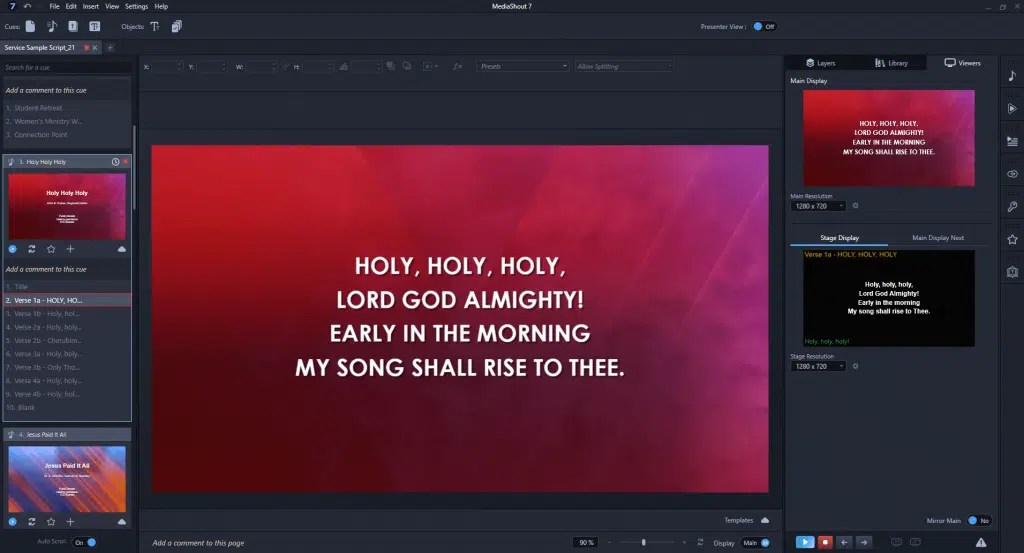Click the timer icon on Holy Holy Holy cue
This screenshot has width=1024, height=553.
[116, 161]
